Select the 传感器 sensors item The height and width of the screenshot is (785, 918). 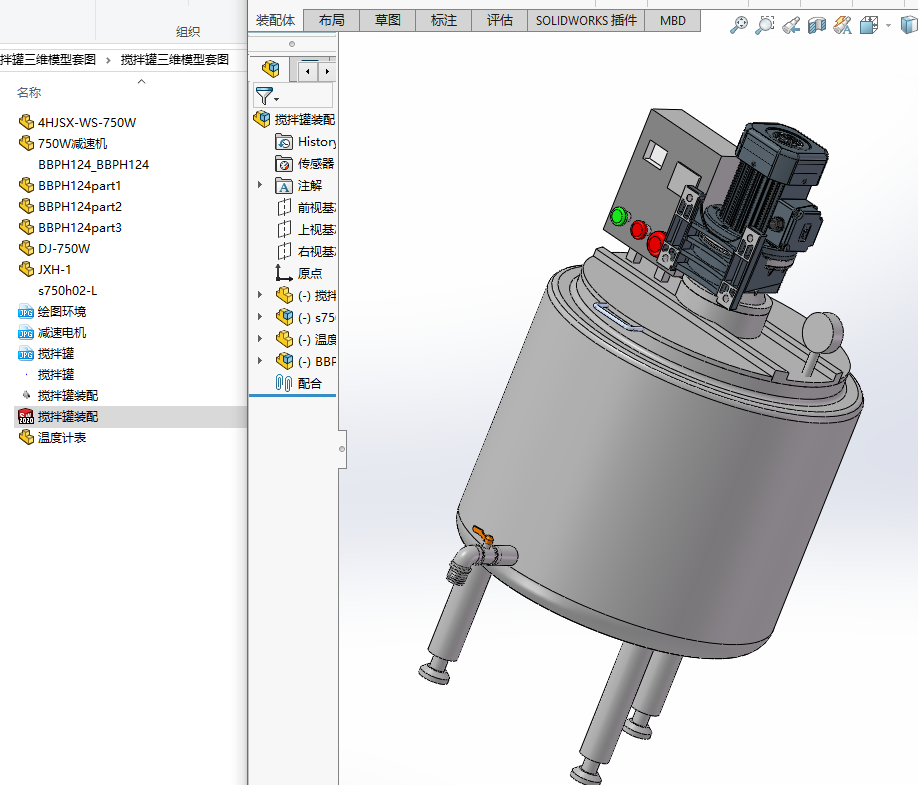[315, 164]
